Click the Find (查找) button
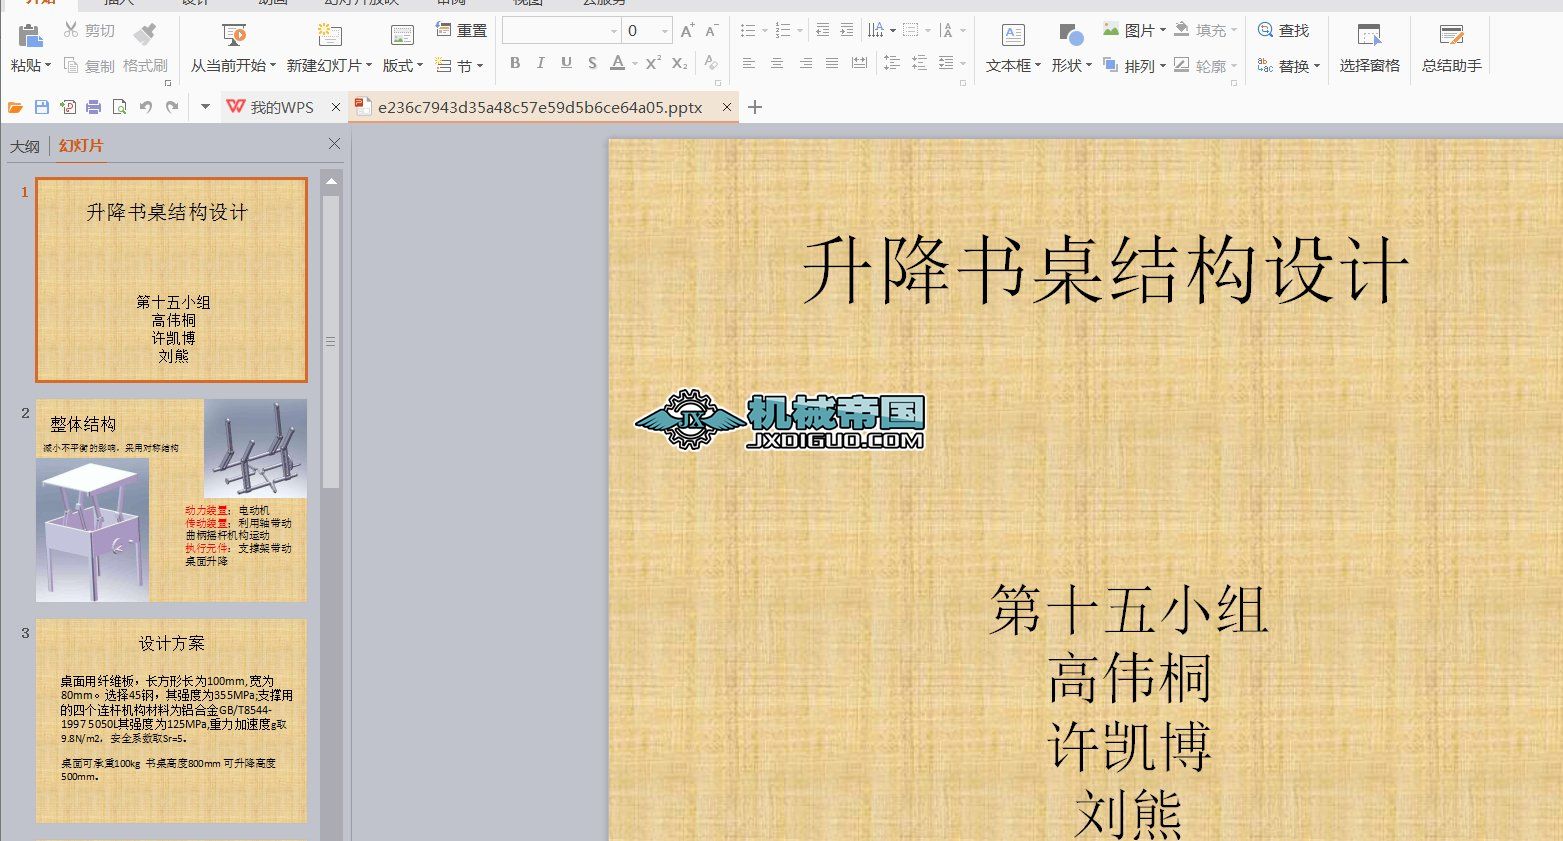The image size is (1563, 841). tap(1283, 31)
